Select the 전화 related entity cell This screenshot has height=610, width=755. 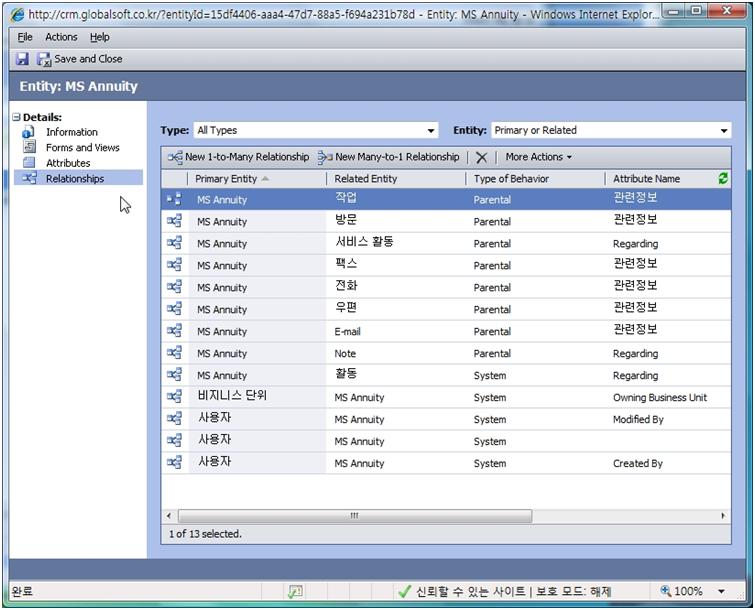(x=346, y=286)
